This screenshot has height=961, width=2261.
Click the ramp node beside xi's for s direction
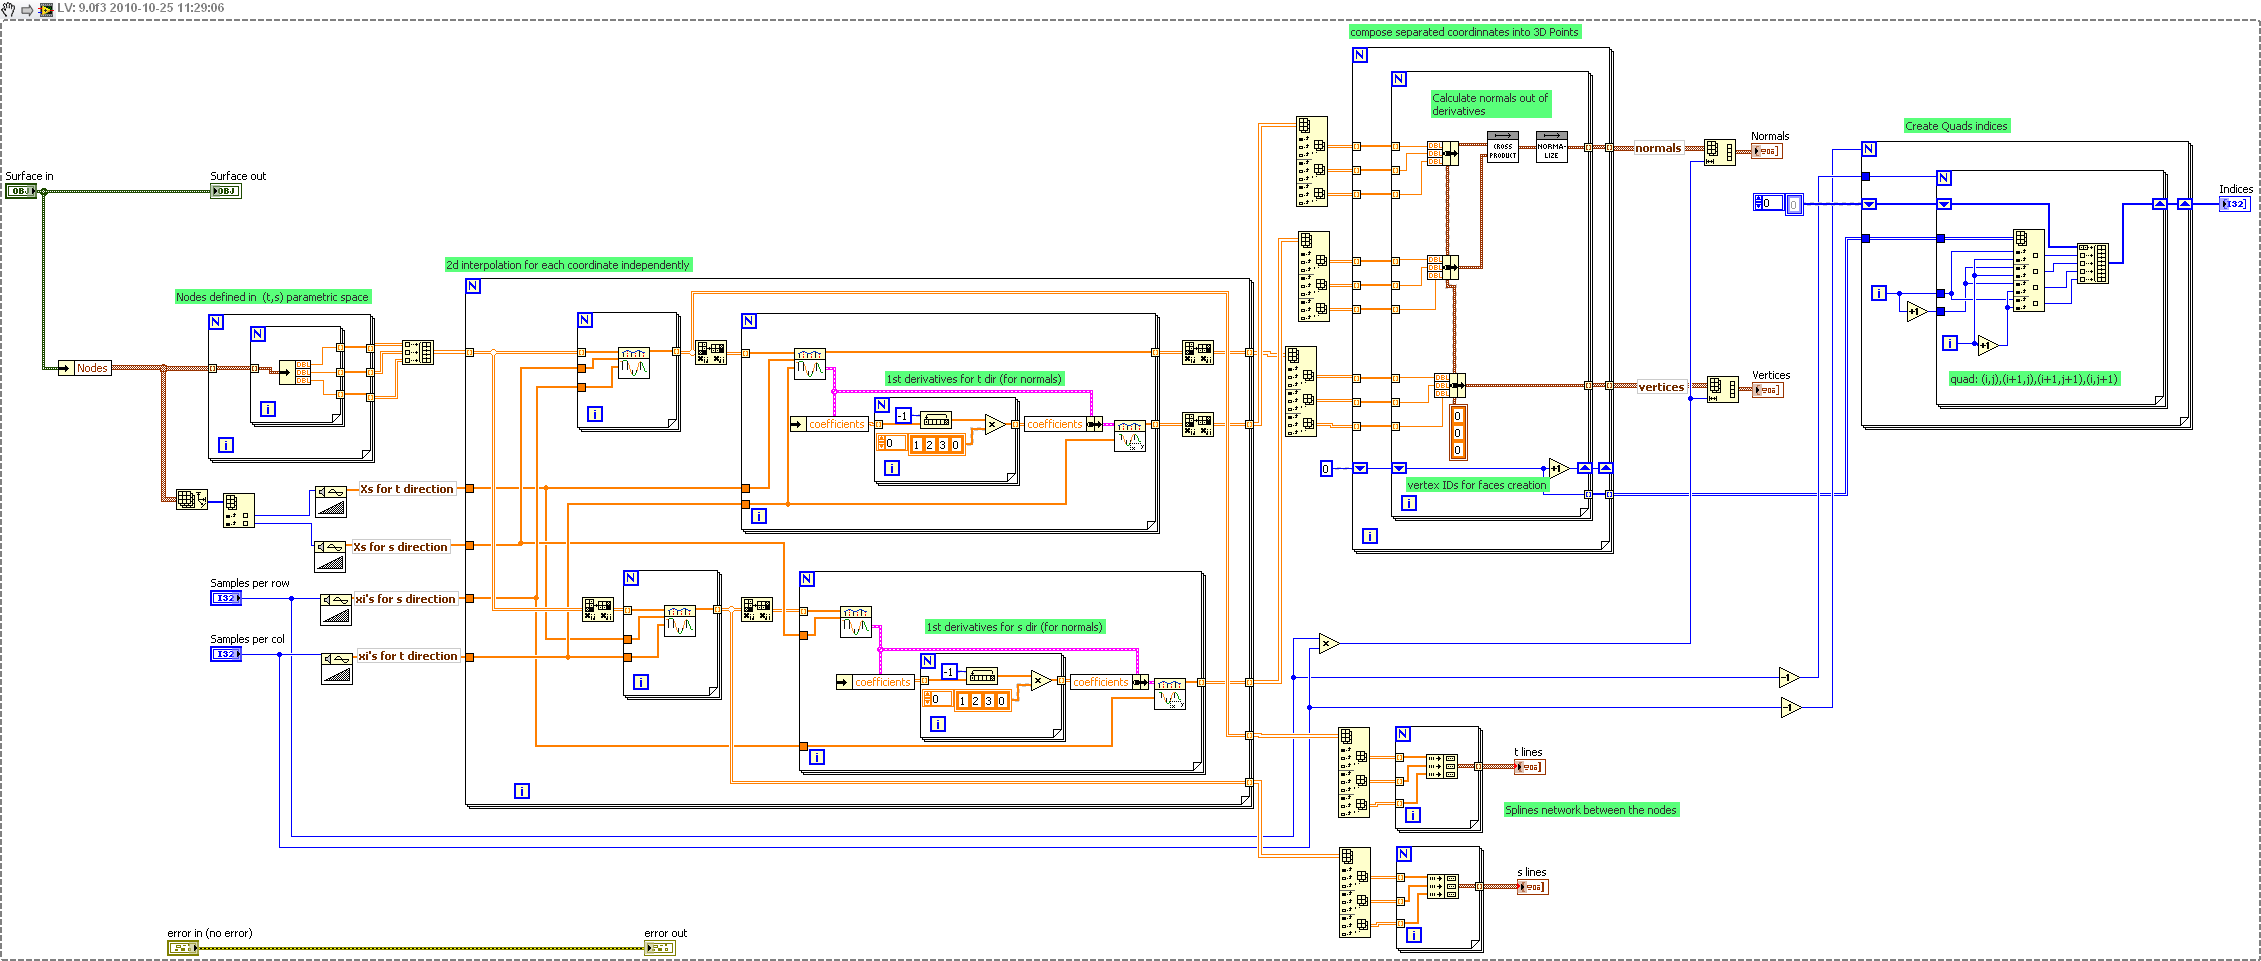pos(336,609)
